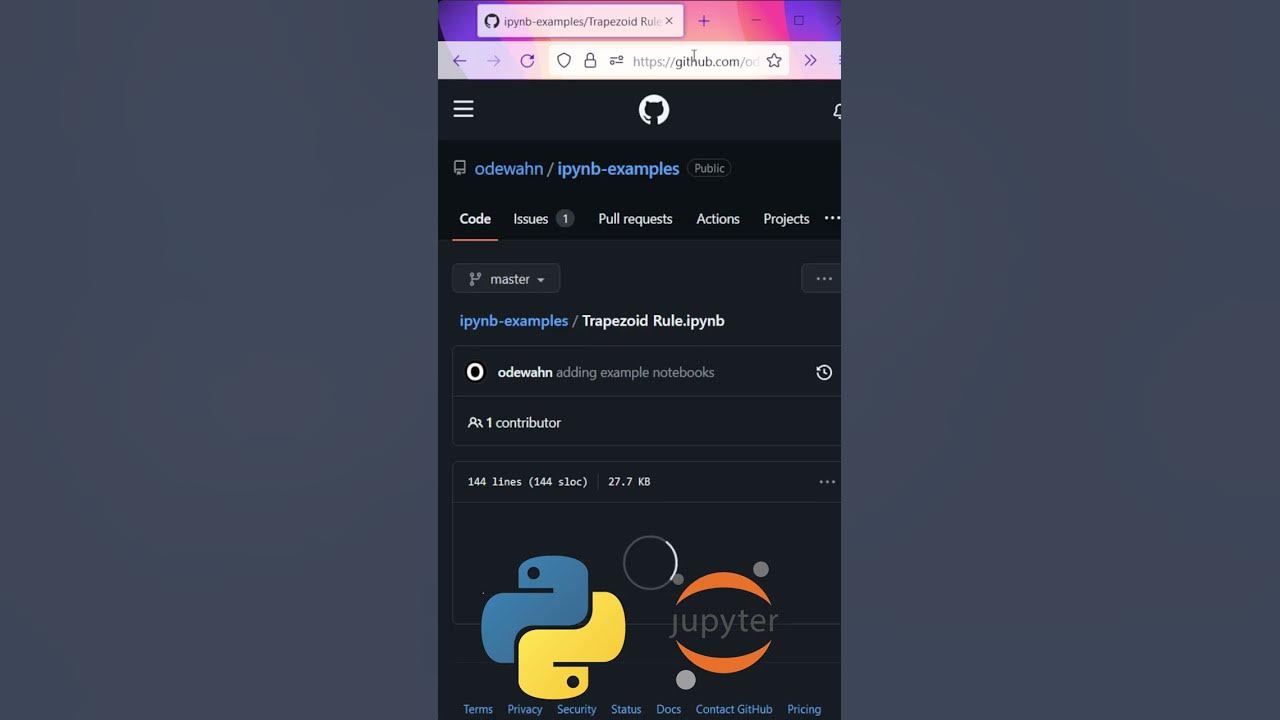Show the site padlock security information

590,61
